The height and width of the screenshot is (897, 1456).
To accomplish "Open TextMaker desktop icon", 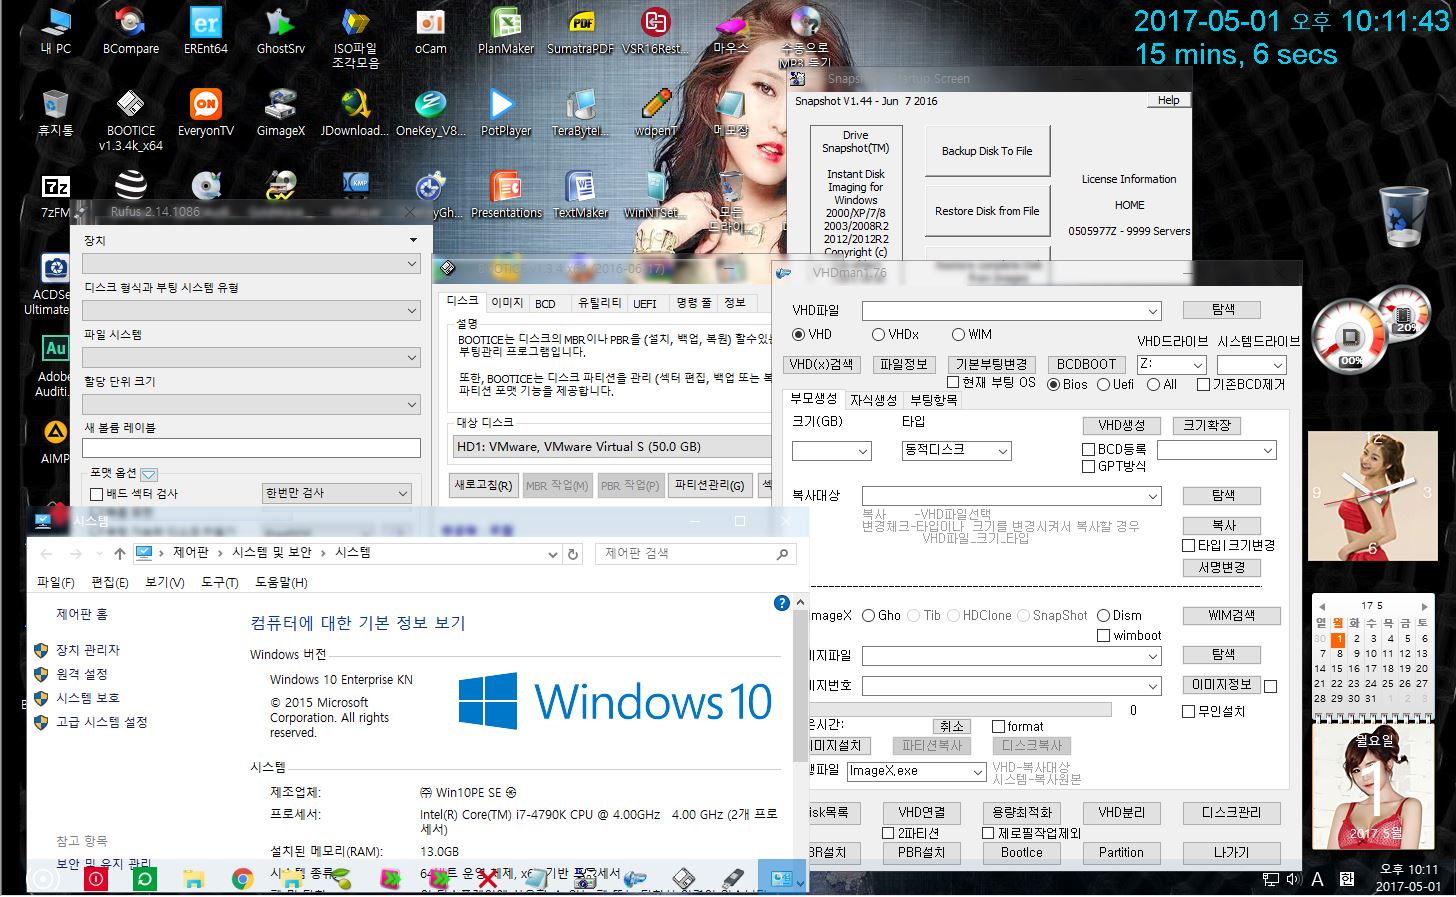I will tap(580, 195).
